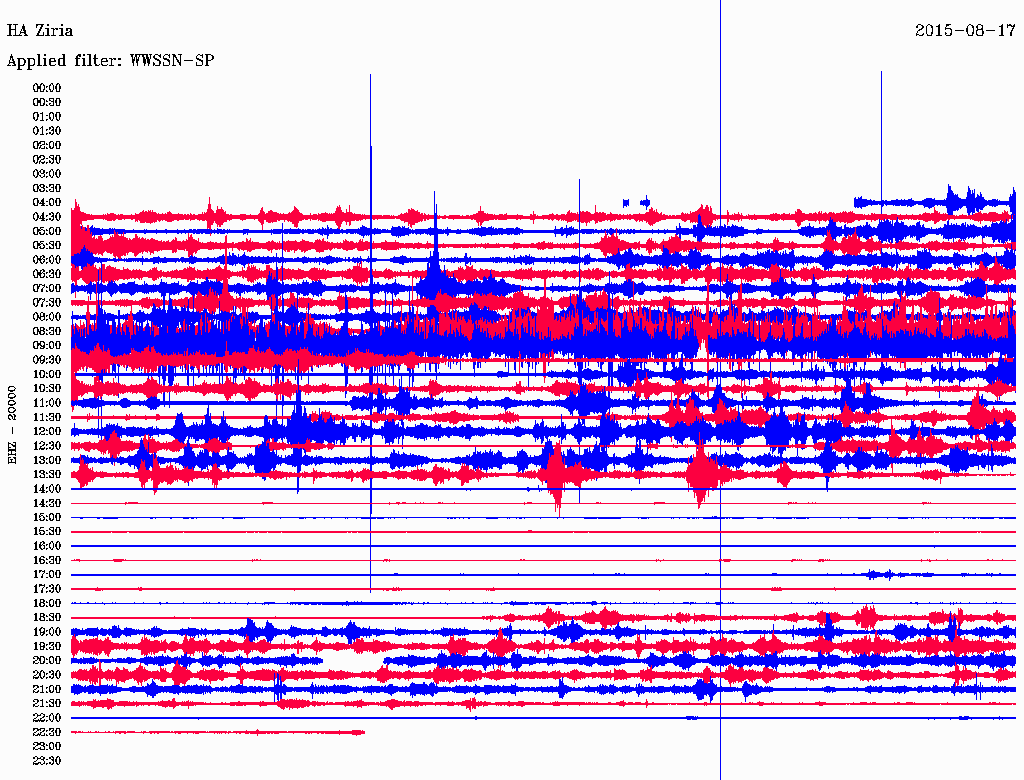
Task: Select the 08:30 time label
Action: point(47,332)
